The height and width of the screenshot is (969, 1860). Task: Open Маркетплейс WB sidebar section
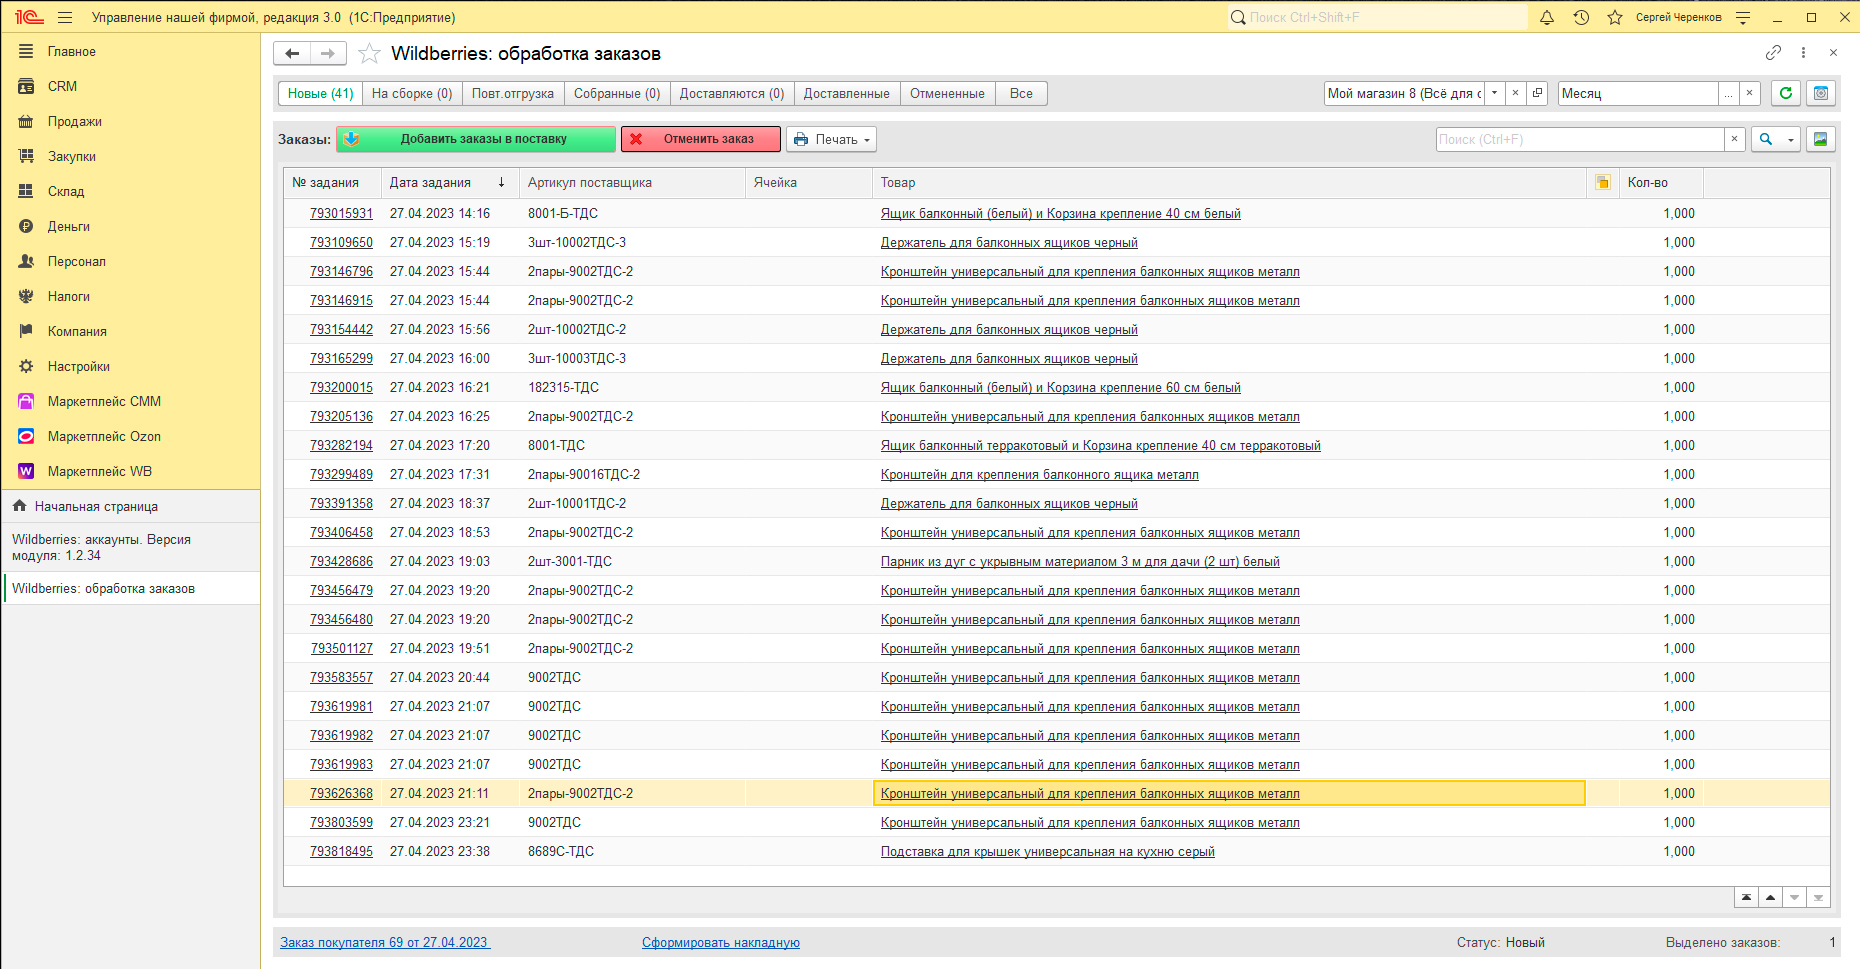99,471
